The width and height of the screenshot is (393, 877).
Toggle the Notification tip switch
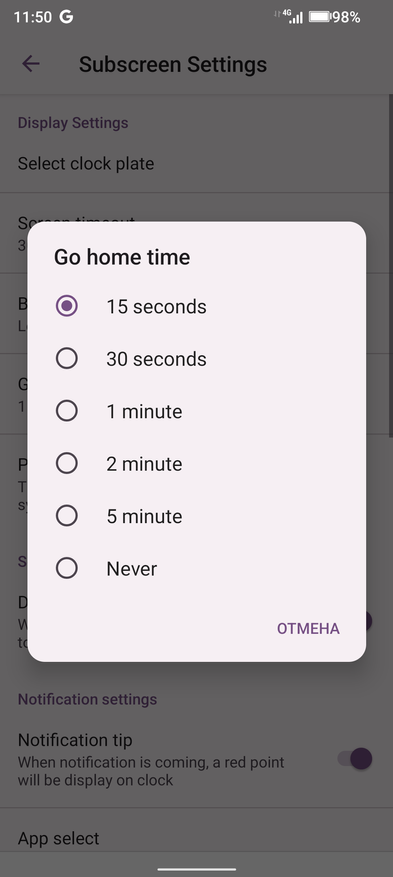pos(355,759)
